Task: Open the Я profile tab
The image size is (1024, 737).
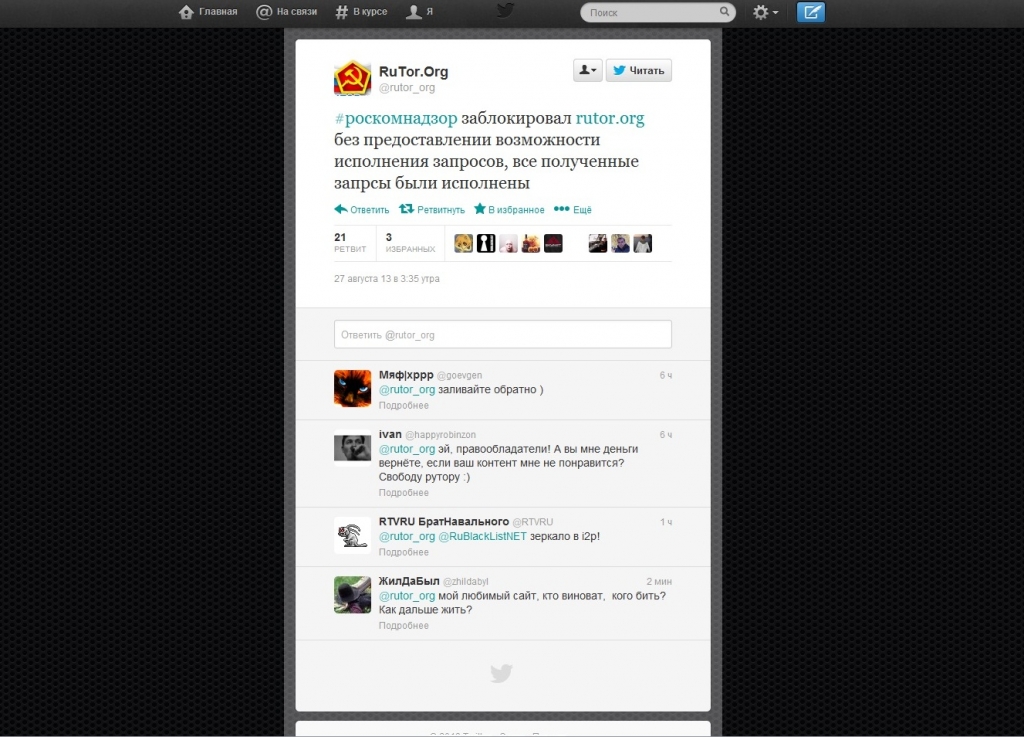Action: 419,12
